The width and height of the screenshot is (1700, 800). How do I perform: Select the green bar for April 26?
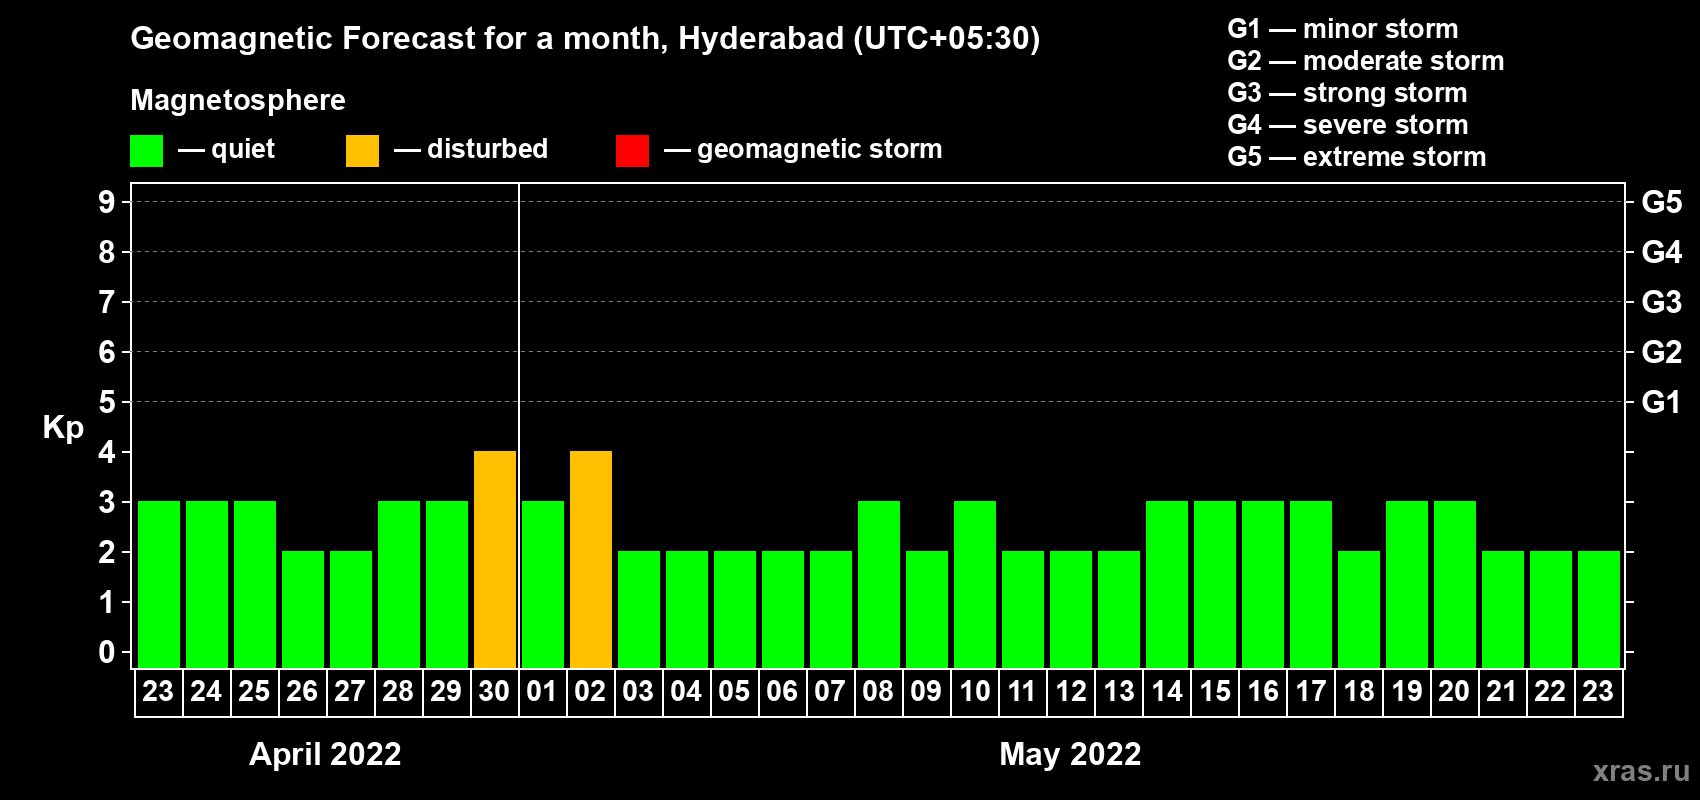pos(303,609)
